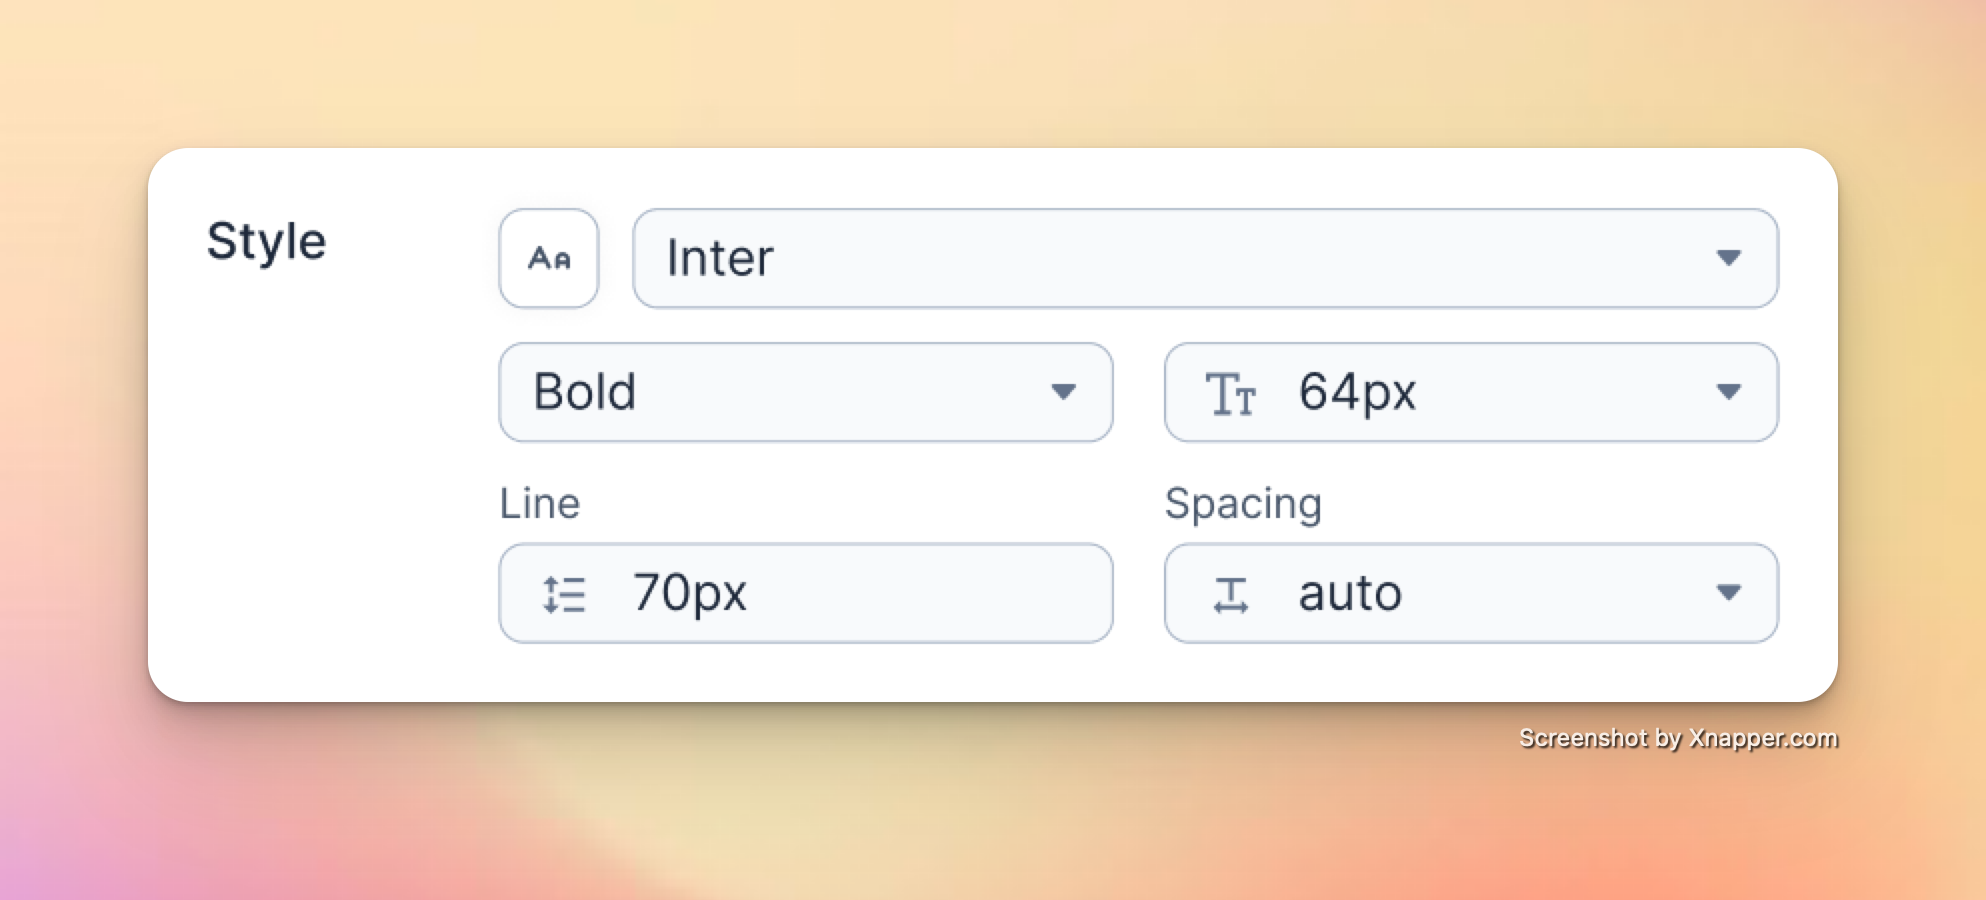Click the font size Tt icon
1986x900 pixels.
pos(1230,393)
